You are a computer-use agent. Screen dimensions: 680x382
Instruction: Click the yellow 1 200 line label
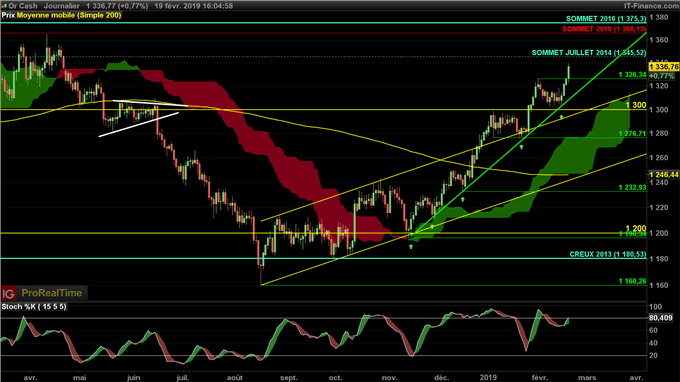(636, 229)
